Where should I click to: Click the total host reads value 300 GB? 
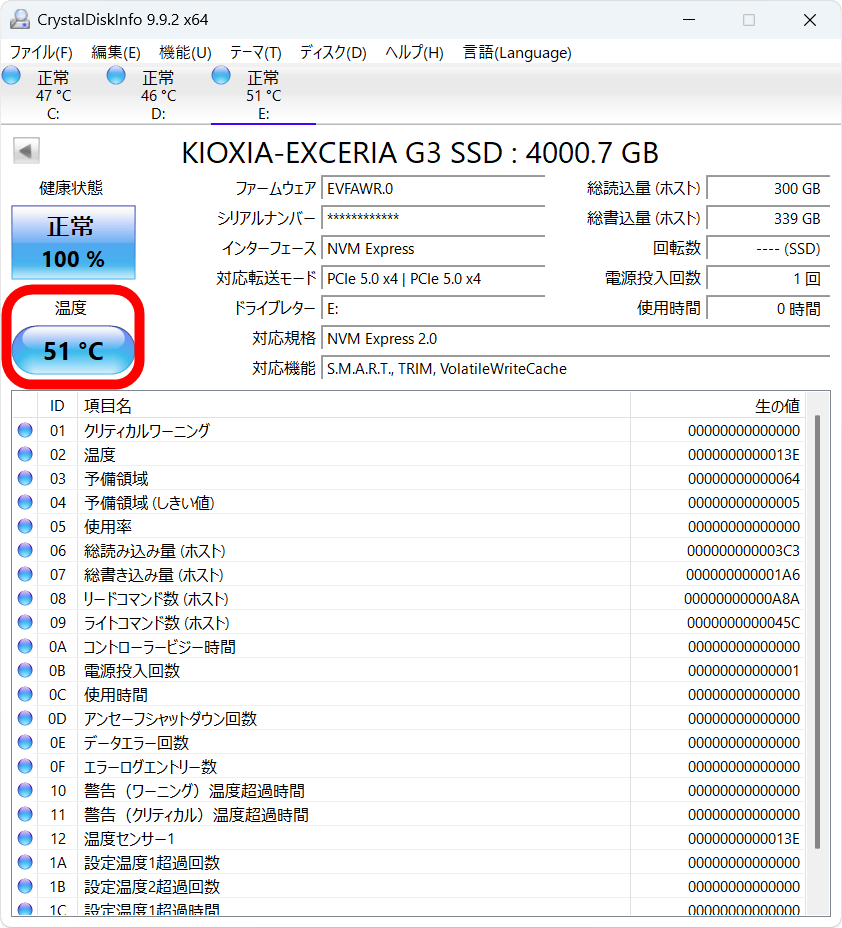pyautogui.click(x=768, y=189)
